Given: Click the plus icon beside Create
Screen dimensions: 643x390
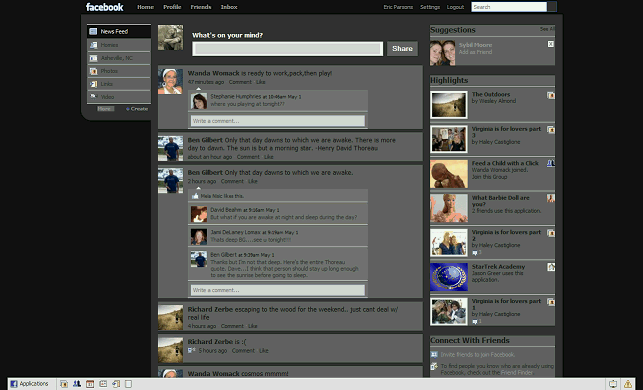Looking at the screenshot, I should coord(128,109).
